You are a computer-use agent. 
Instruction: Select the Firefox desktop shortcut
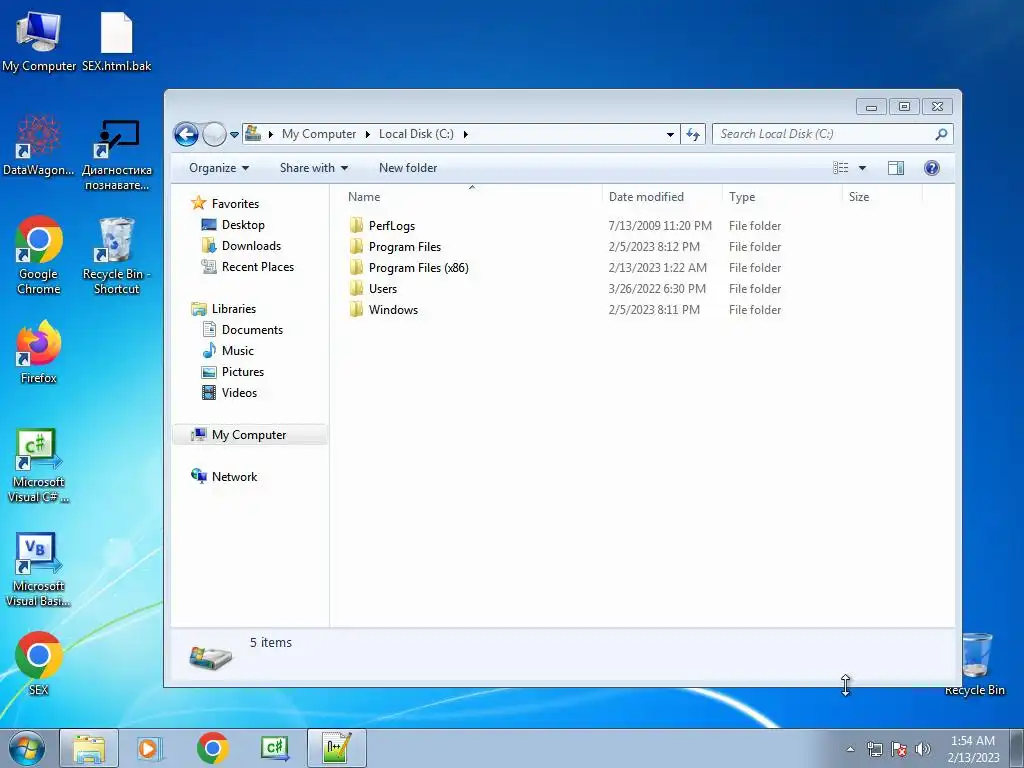(x=39, y=351)
